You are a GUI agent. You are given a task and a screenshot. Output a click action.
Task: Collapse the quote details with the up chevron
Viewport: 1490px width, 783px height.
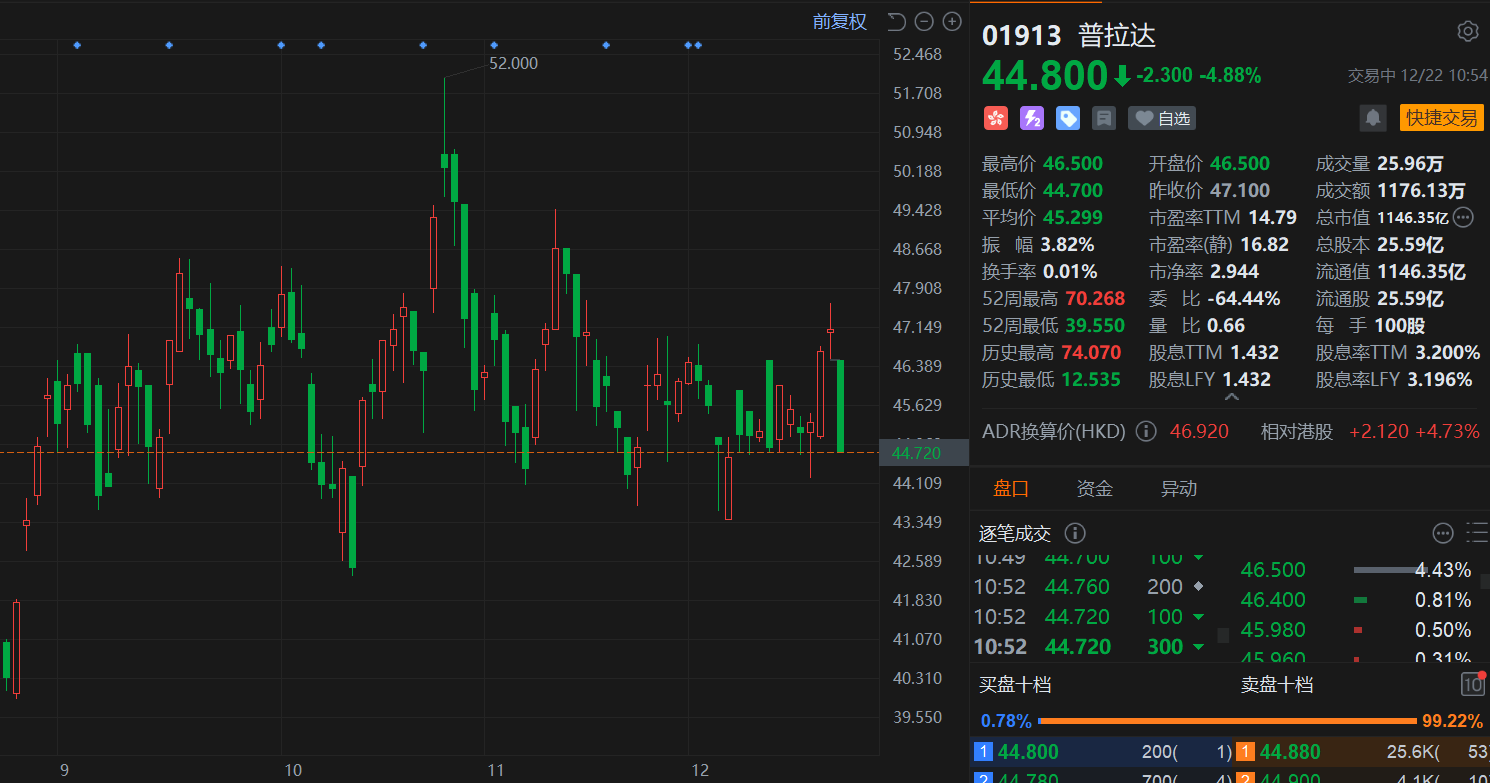click(x=1232, y=396)
